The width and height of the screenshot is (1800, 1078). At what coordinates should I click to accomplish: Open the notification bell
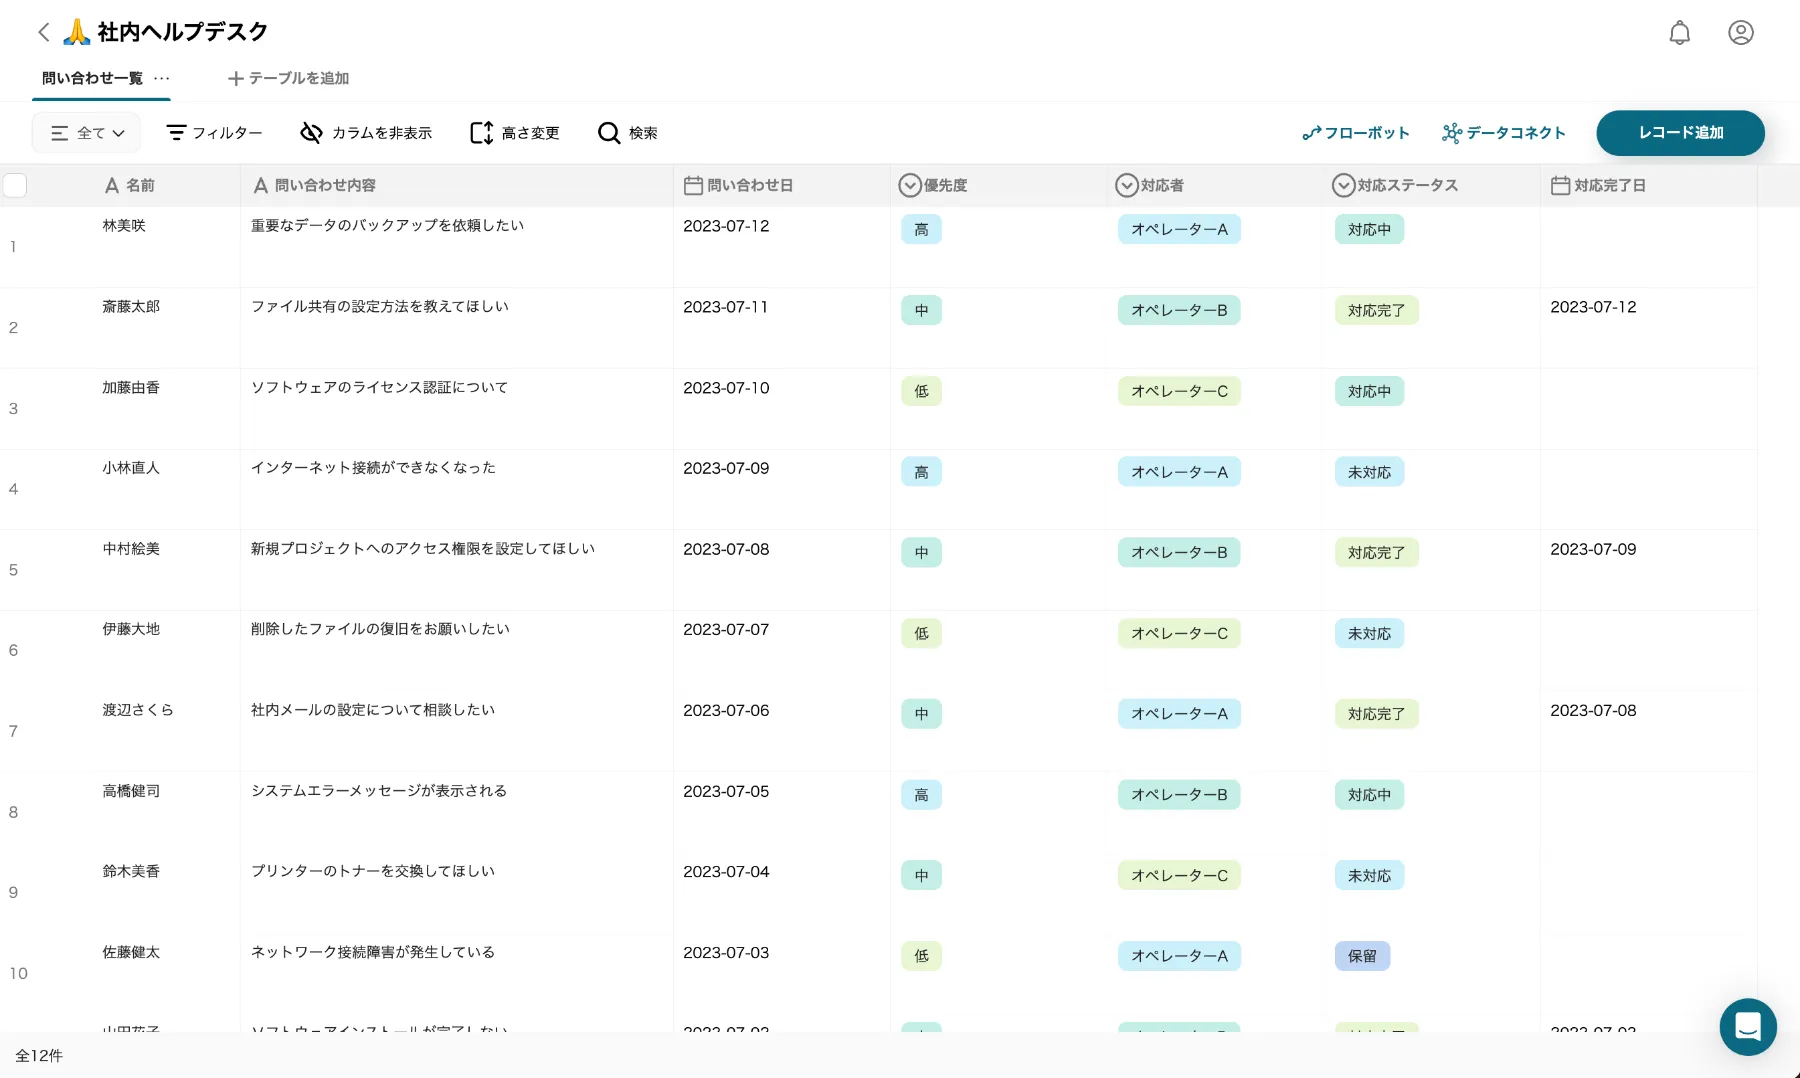click(x=1679, y=33)
